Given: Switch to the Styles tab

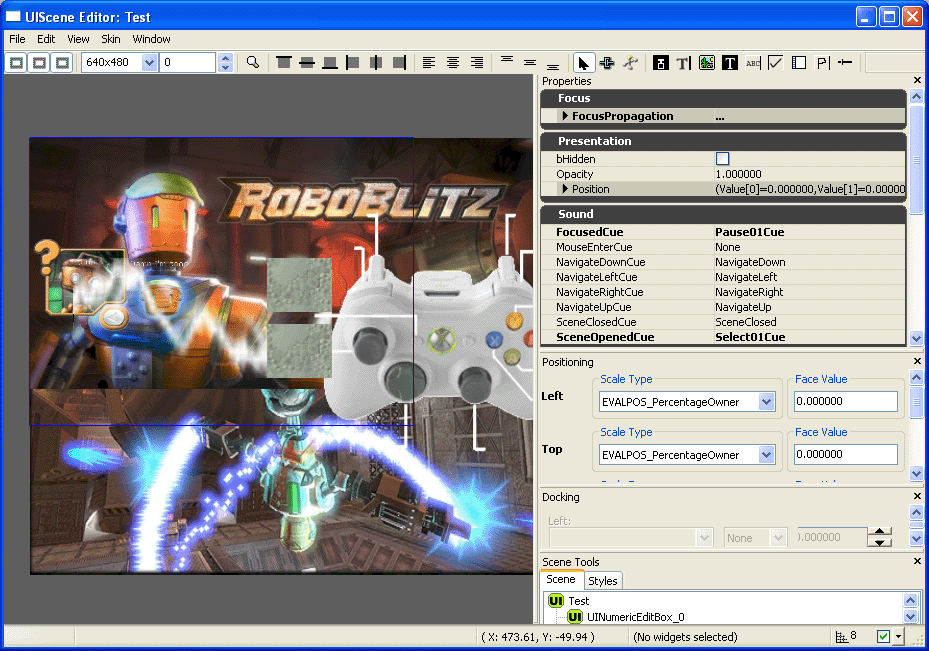Looking at the screenshot, I should [603, 581].
